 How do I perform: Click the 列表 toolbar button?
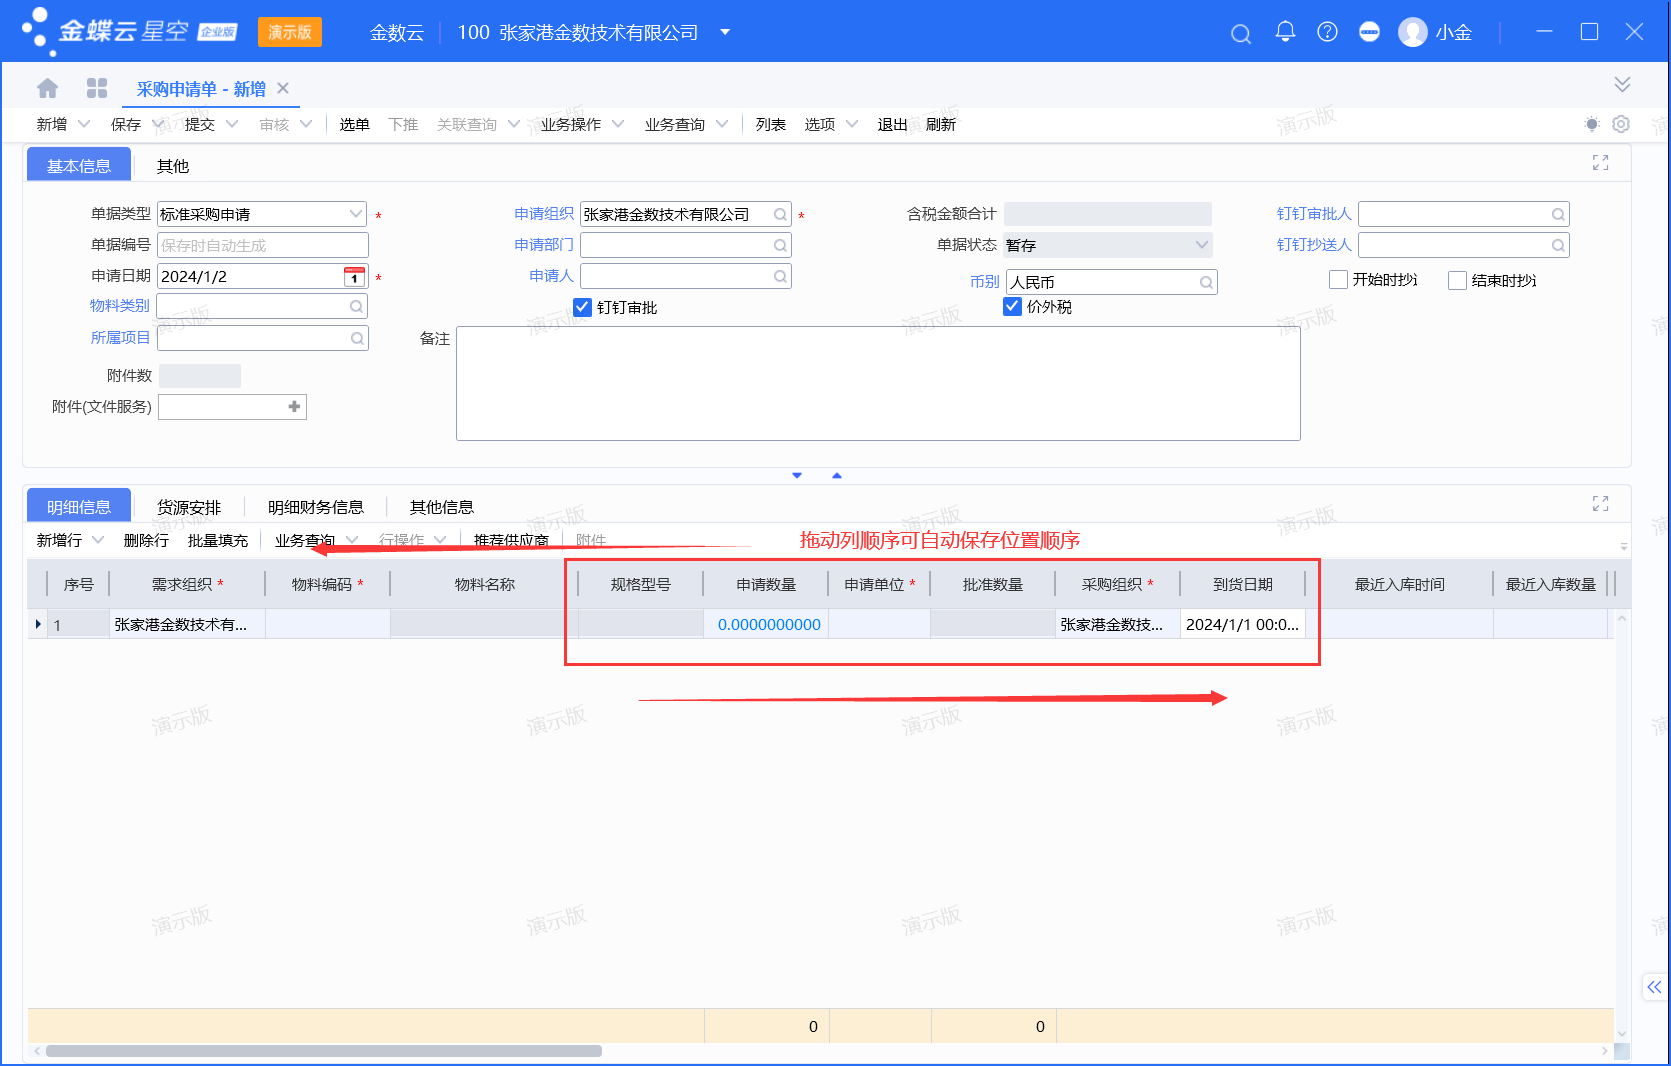tap(771, 124)
